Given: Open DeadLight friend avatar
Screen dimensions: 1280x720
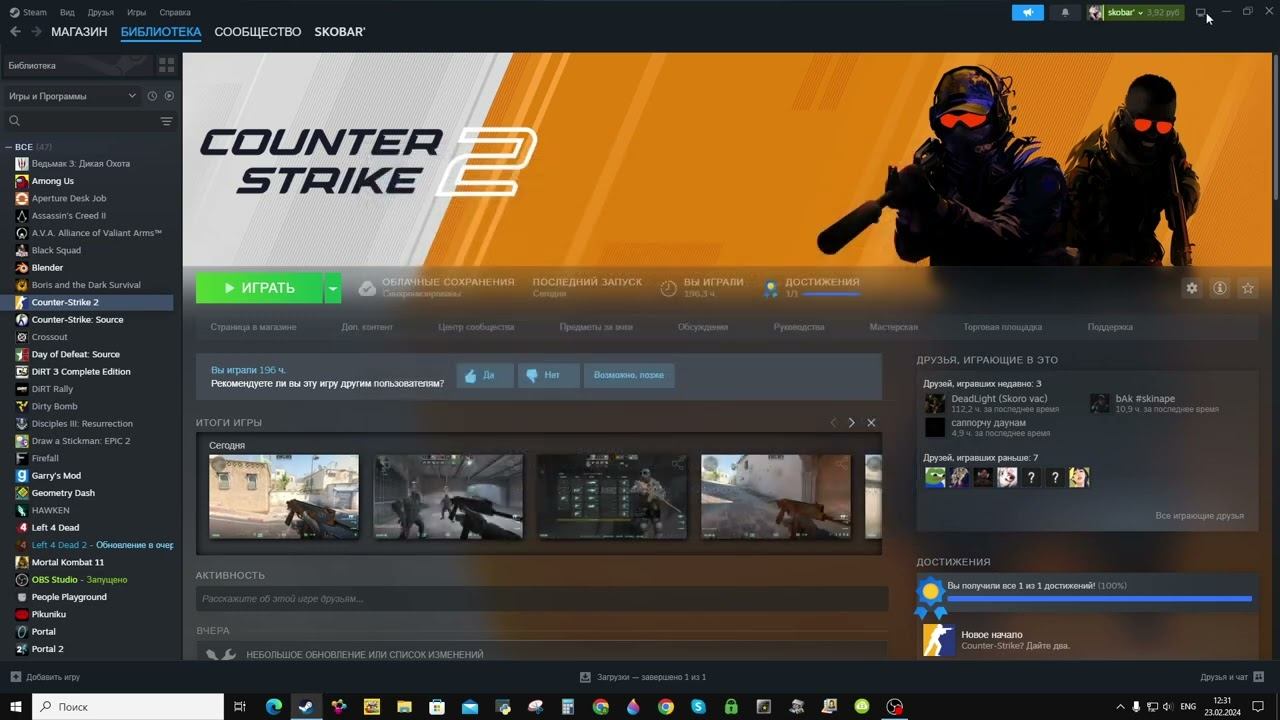Looking at the screenshot, I should coord(934,403).
